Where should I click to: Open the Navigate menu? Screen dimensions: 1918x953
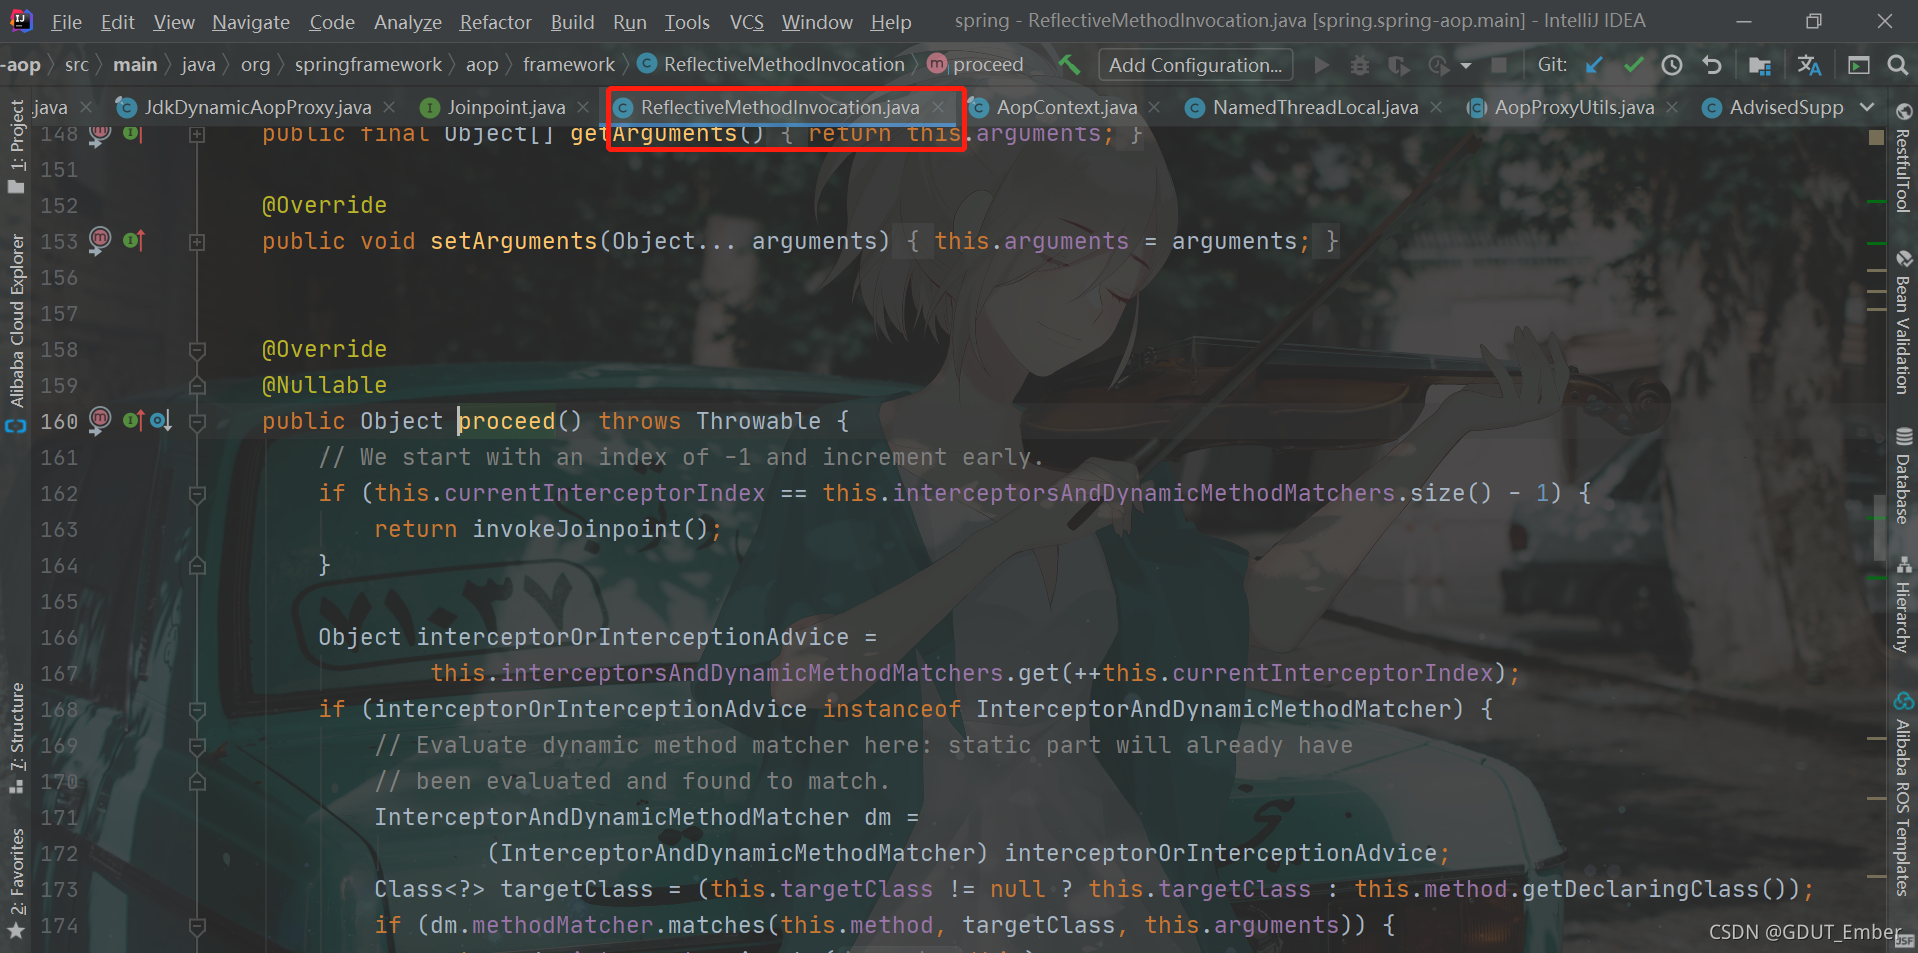(x=251, y=21)
